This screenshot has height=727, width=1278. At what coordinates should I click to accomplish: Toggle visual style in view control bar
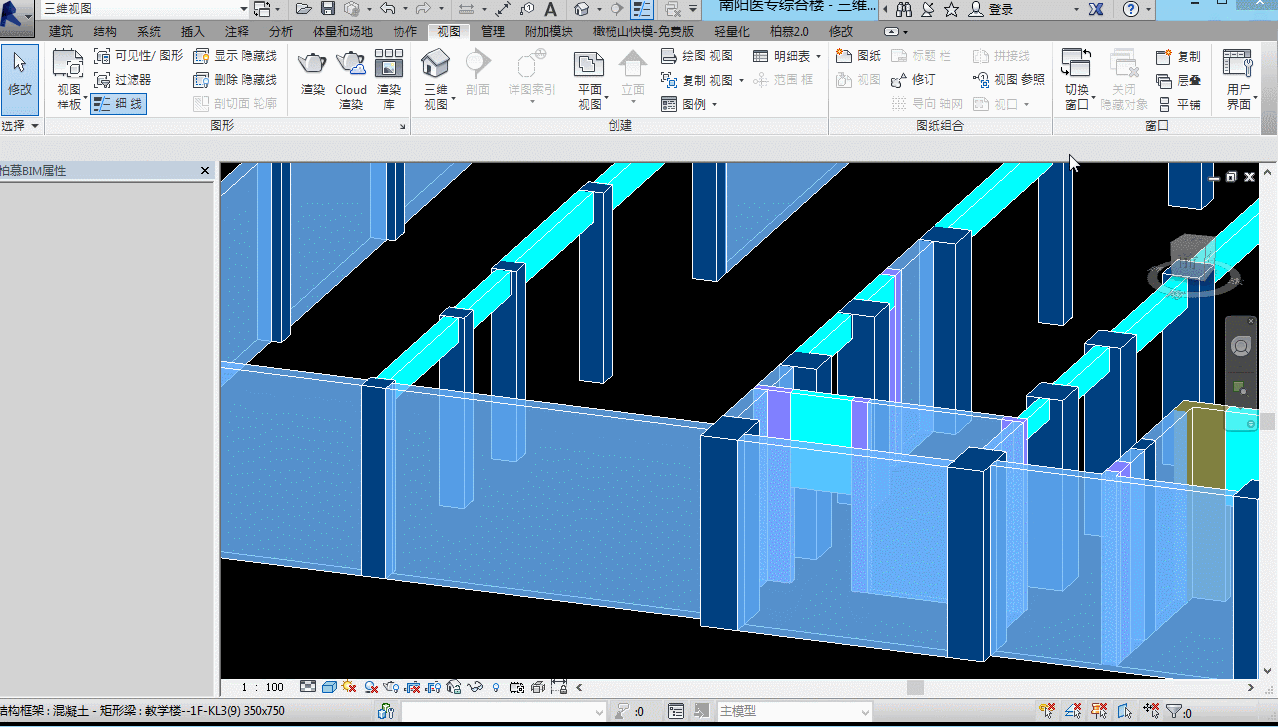click(329, 687)
